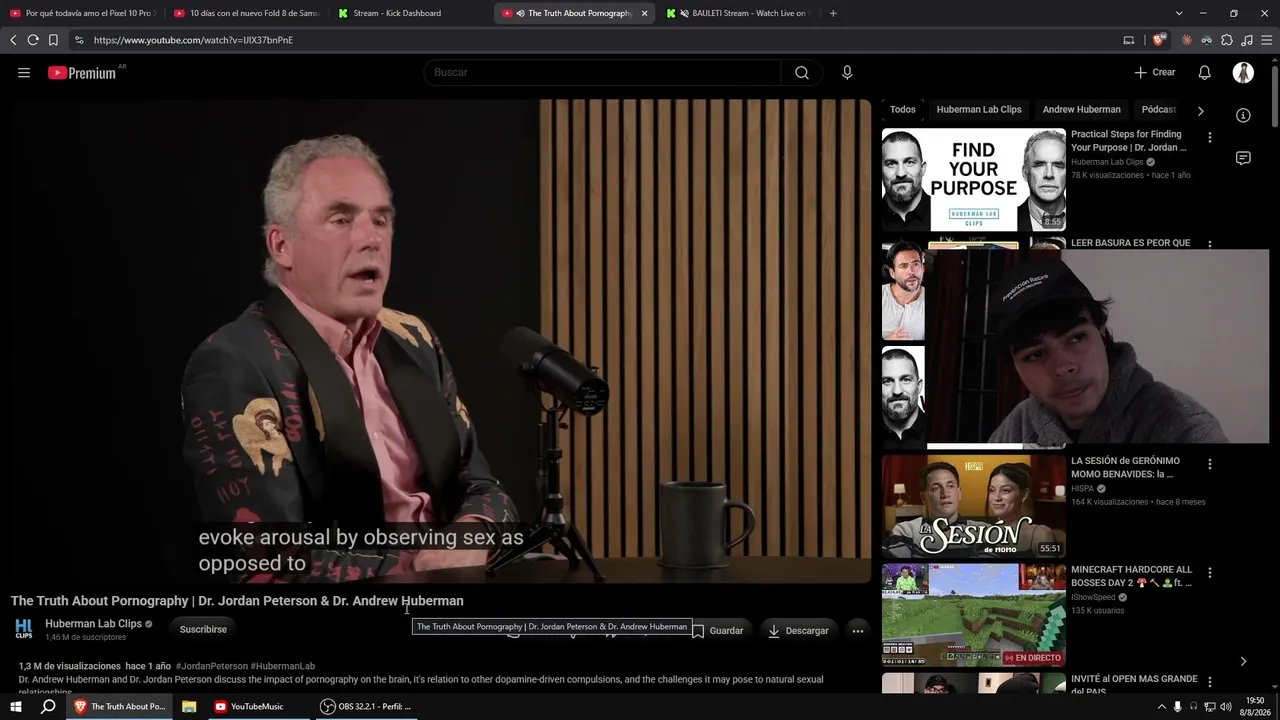This screenshot has width=1280, height=720.
Task: Open more actions menu below the video
Action: click(x=857, y=631)
